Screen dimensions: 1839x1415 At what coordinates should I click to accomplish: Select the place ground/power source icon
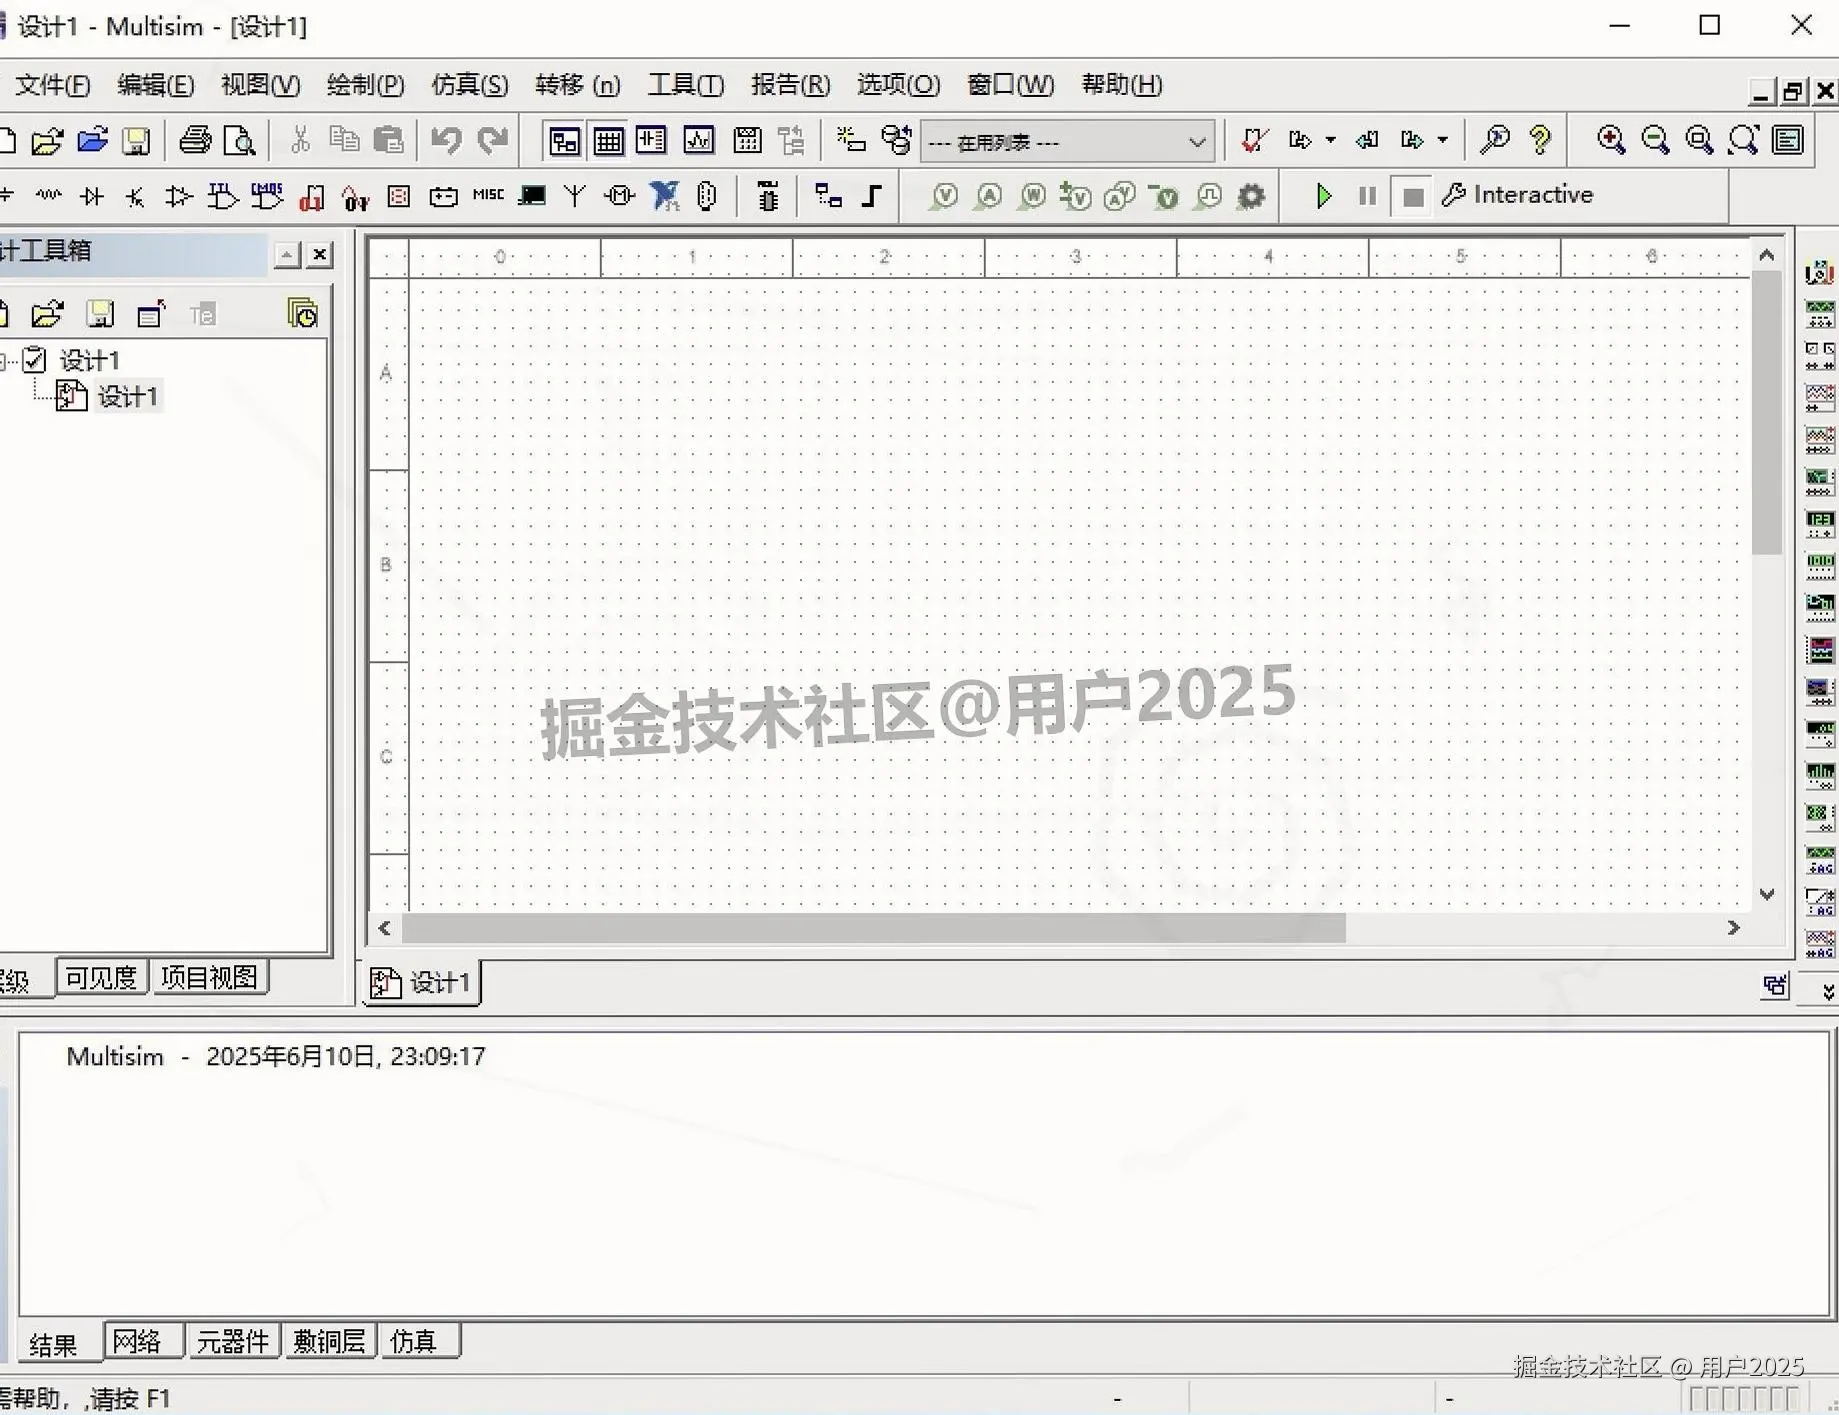pyautogui.click(x=8, y=196)
